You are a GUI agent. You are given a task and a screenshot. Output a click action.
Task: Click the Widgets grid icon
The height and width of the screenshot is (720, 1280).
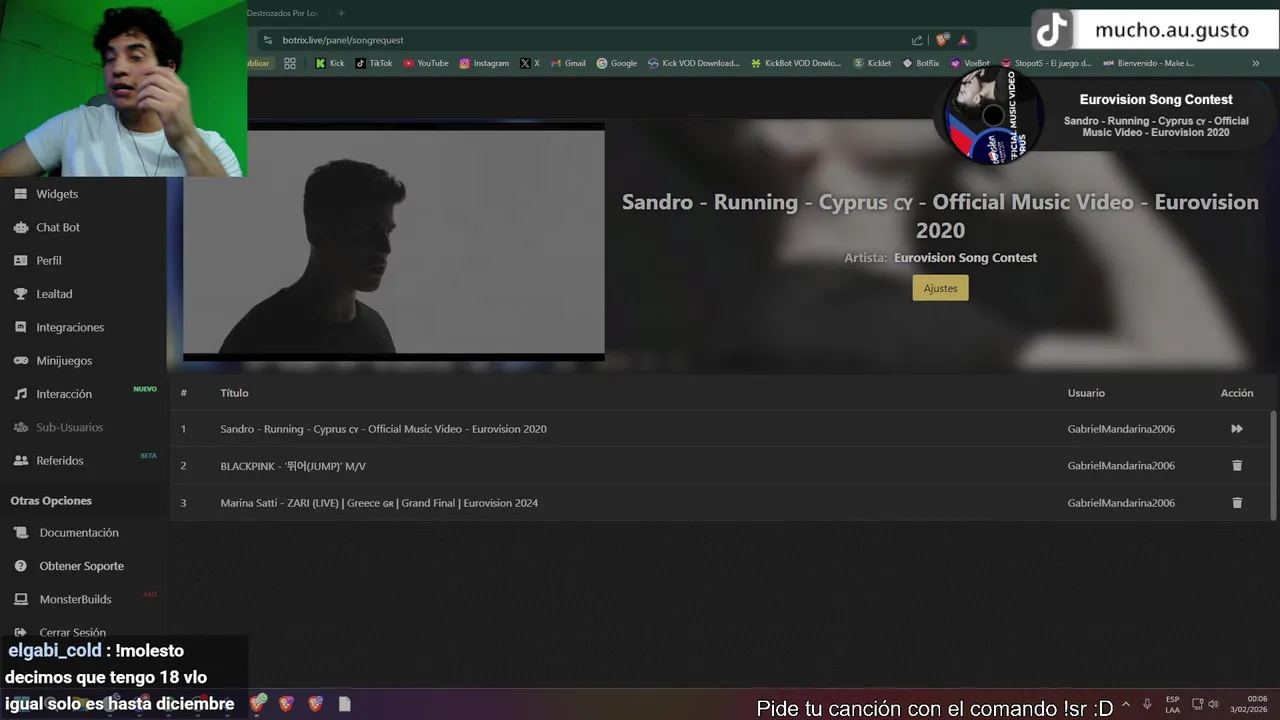[20, 194]
